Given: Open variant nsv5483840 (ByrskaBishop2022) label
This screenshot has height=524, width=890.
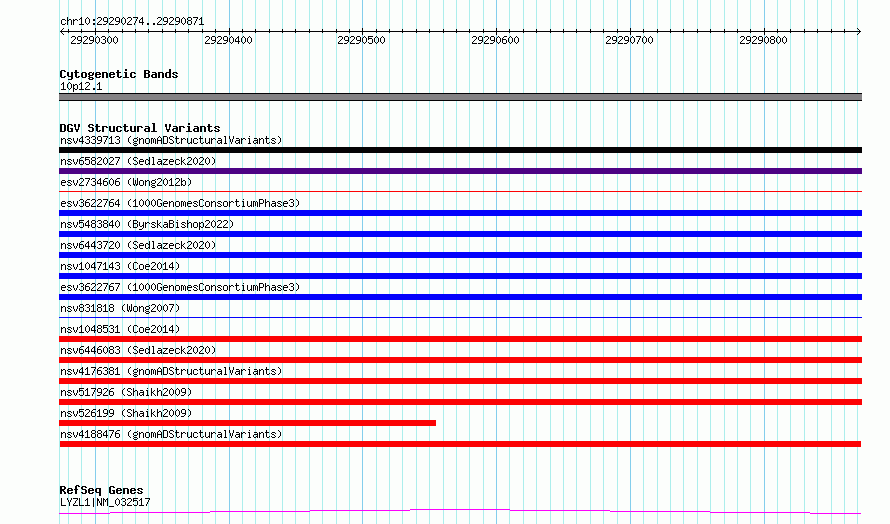Looking at the screenshot, I should 147,224.
